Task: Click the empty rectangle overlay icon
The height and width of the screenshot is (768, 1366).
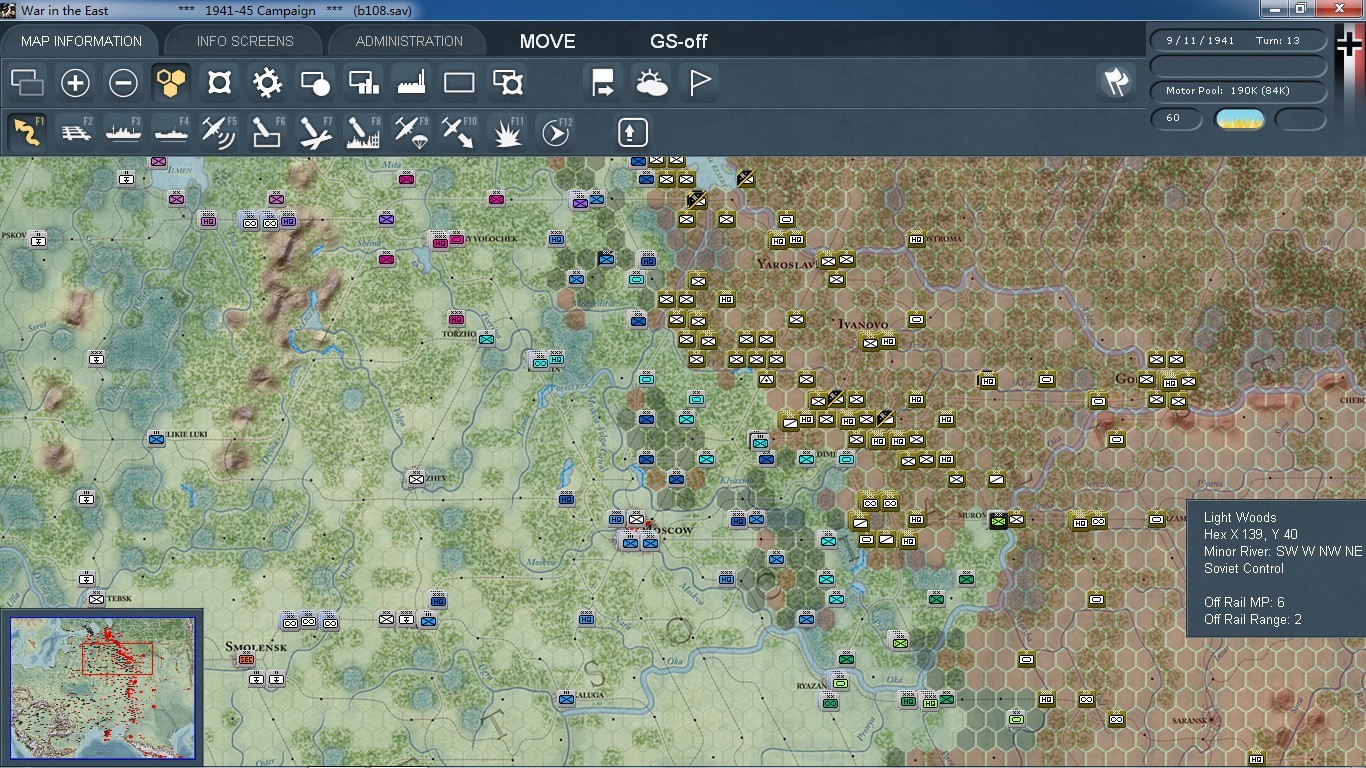Action: (459, 82)
